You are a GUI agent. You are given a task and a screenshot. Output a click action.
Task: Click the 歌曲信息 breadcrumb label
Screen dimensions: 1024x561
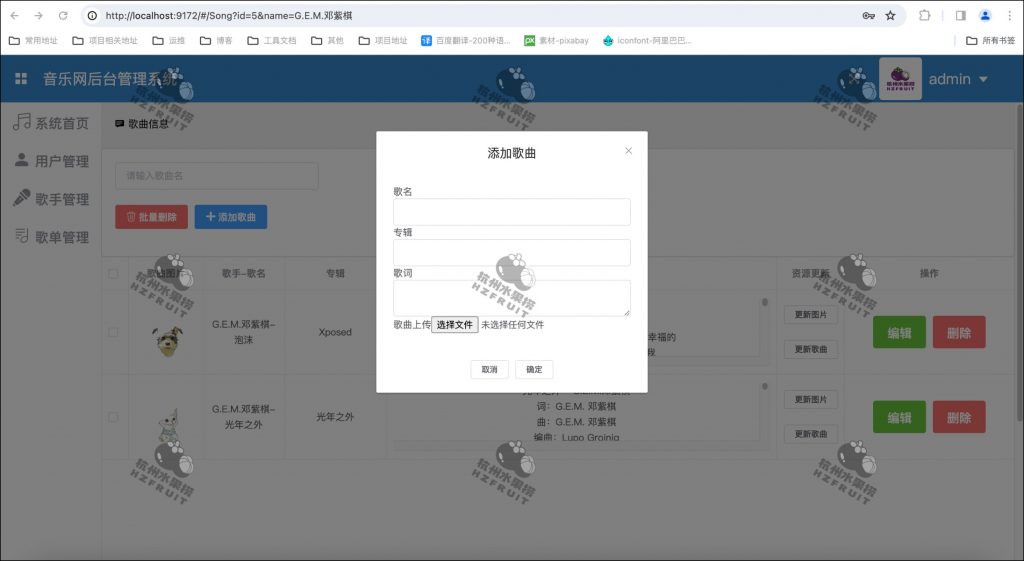point(148,123)
